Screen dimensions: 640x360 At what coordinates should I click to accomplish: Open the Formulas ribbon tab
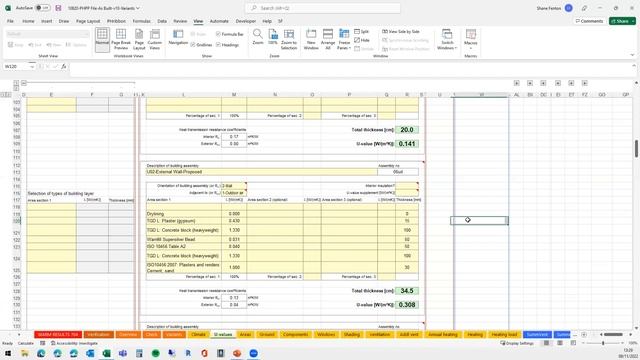[x=142, y=21]
